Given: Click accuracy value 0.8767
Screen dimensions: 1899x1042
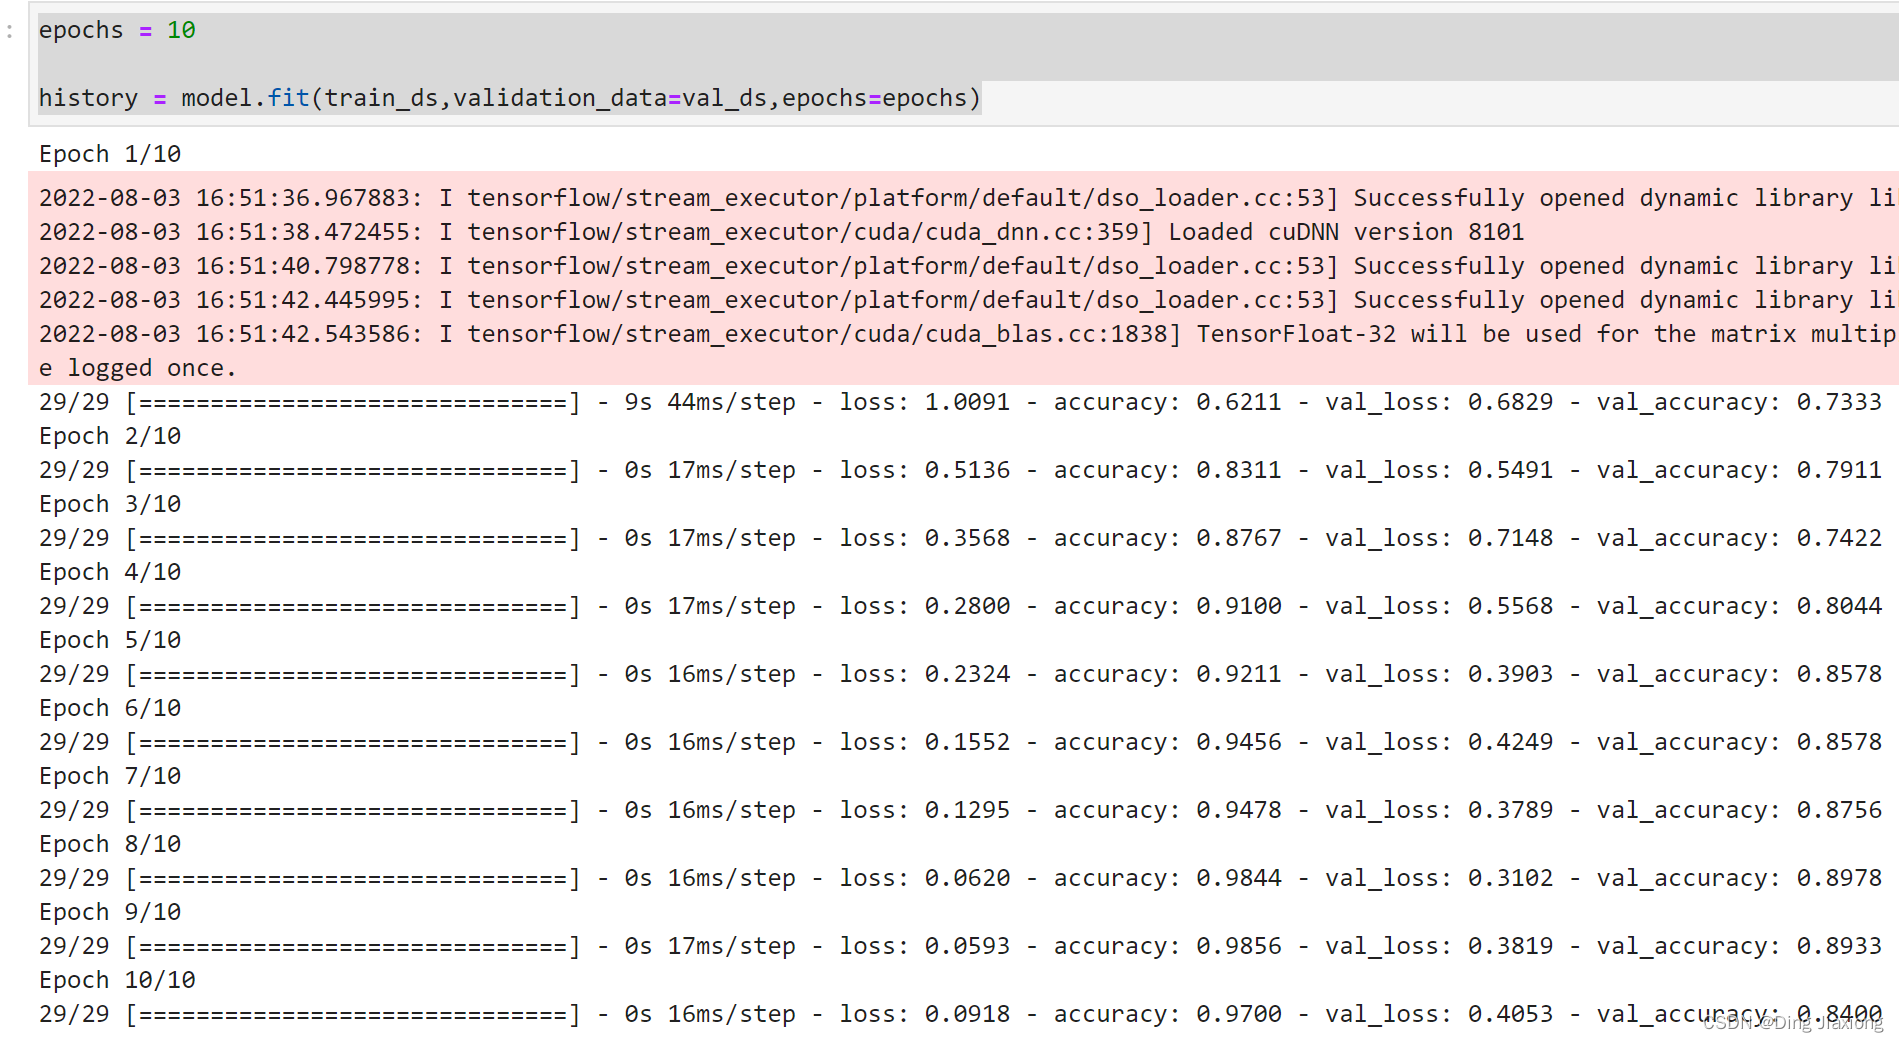Looking at the screenshot, I should tap(1239, 538).
